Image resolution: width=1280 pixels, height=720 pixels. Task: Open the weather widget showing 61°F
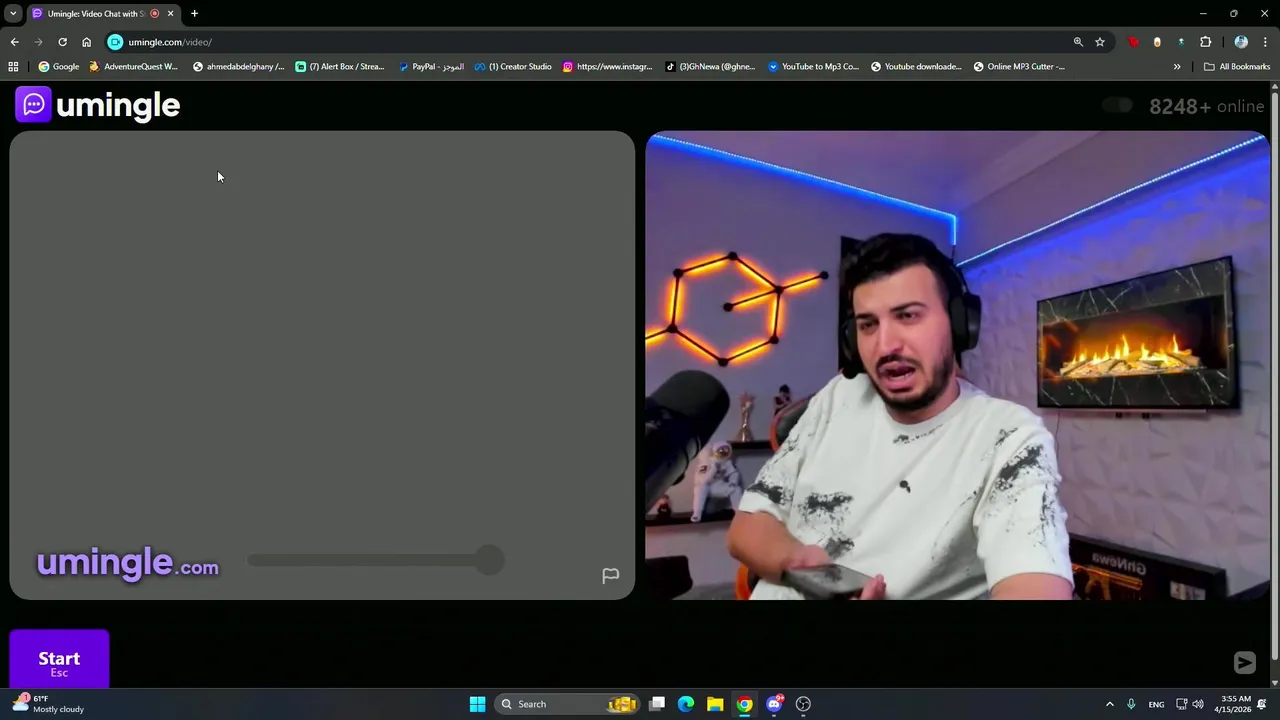(x=48, y=704)
